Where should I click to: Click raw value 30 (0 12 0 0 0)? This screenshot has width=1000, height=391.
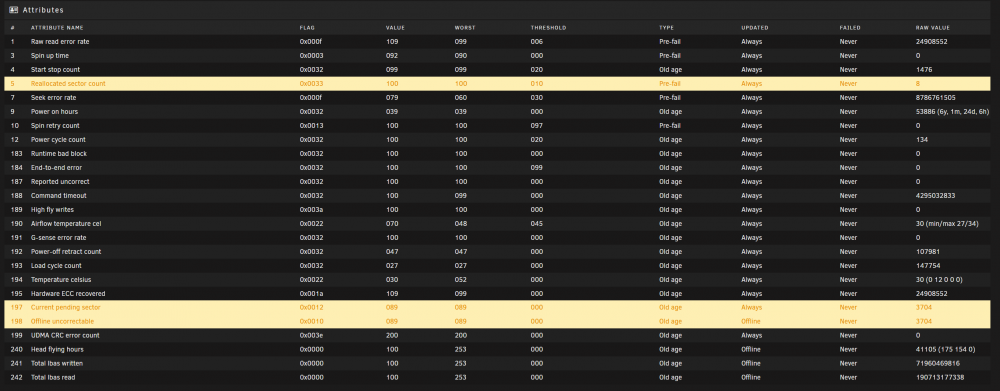pyautogui.click(x=939, y=280)
